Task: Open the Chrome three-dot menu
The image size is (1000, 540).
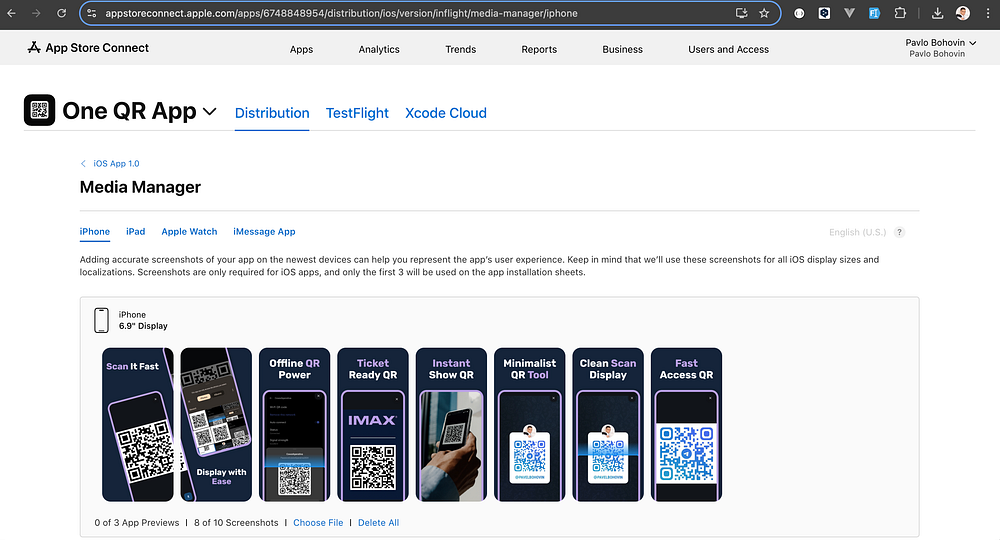Action: 987,13
